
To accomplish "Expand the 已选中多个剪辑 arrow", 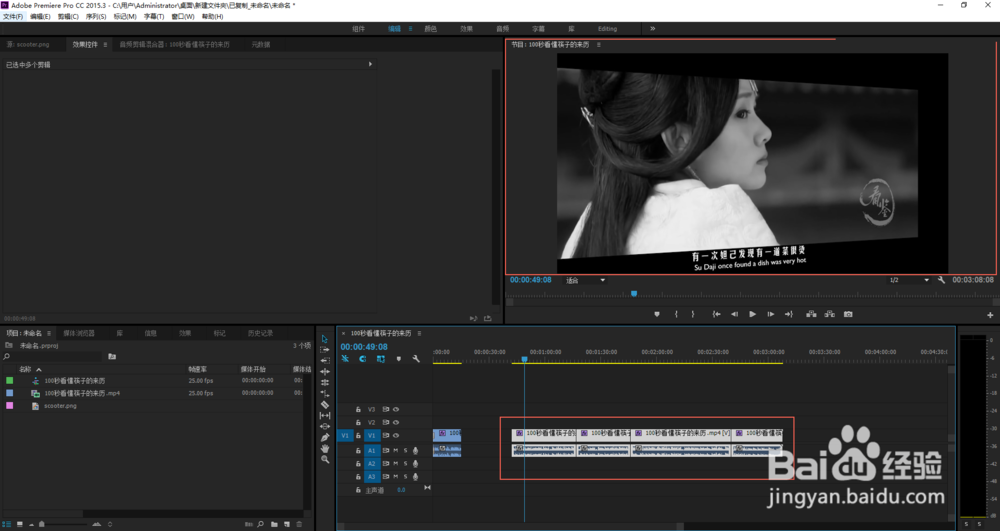I will 370,64.
